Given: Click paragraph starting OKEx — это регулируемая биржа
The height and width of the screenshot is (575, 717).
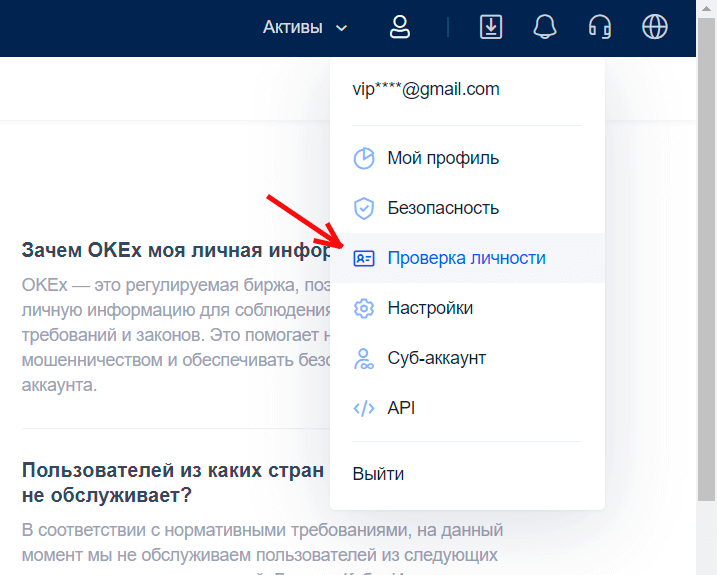Looking at the screenshot, I should pos(176,335).
